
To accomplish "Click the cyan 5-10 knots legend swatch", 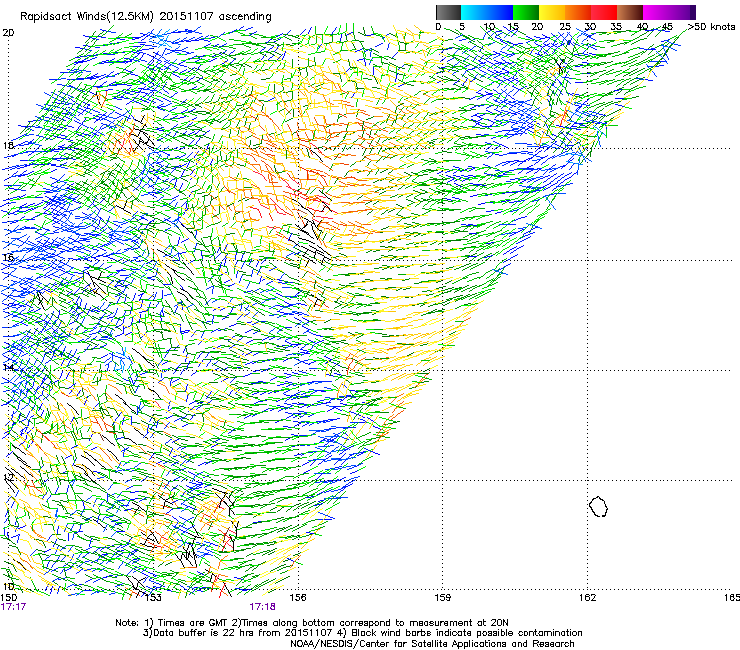I will [x=474, y=12].
